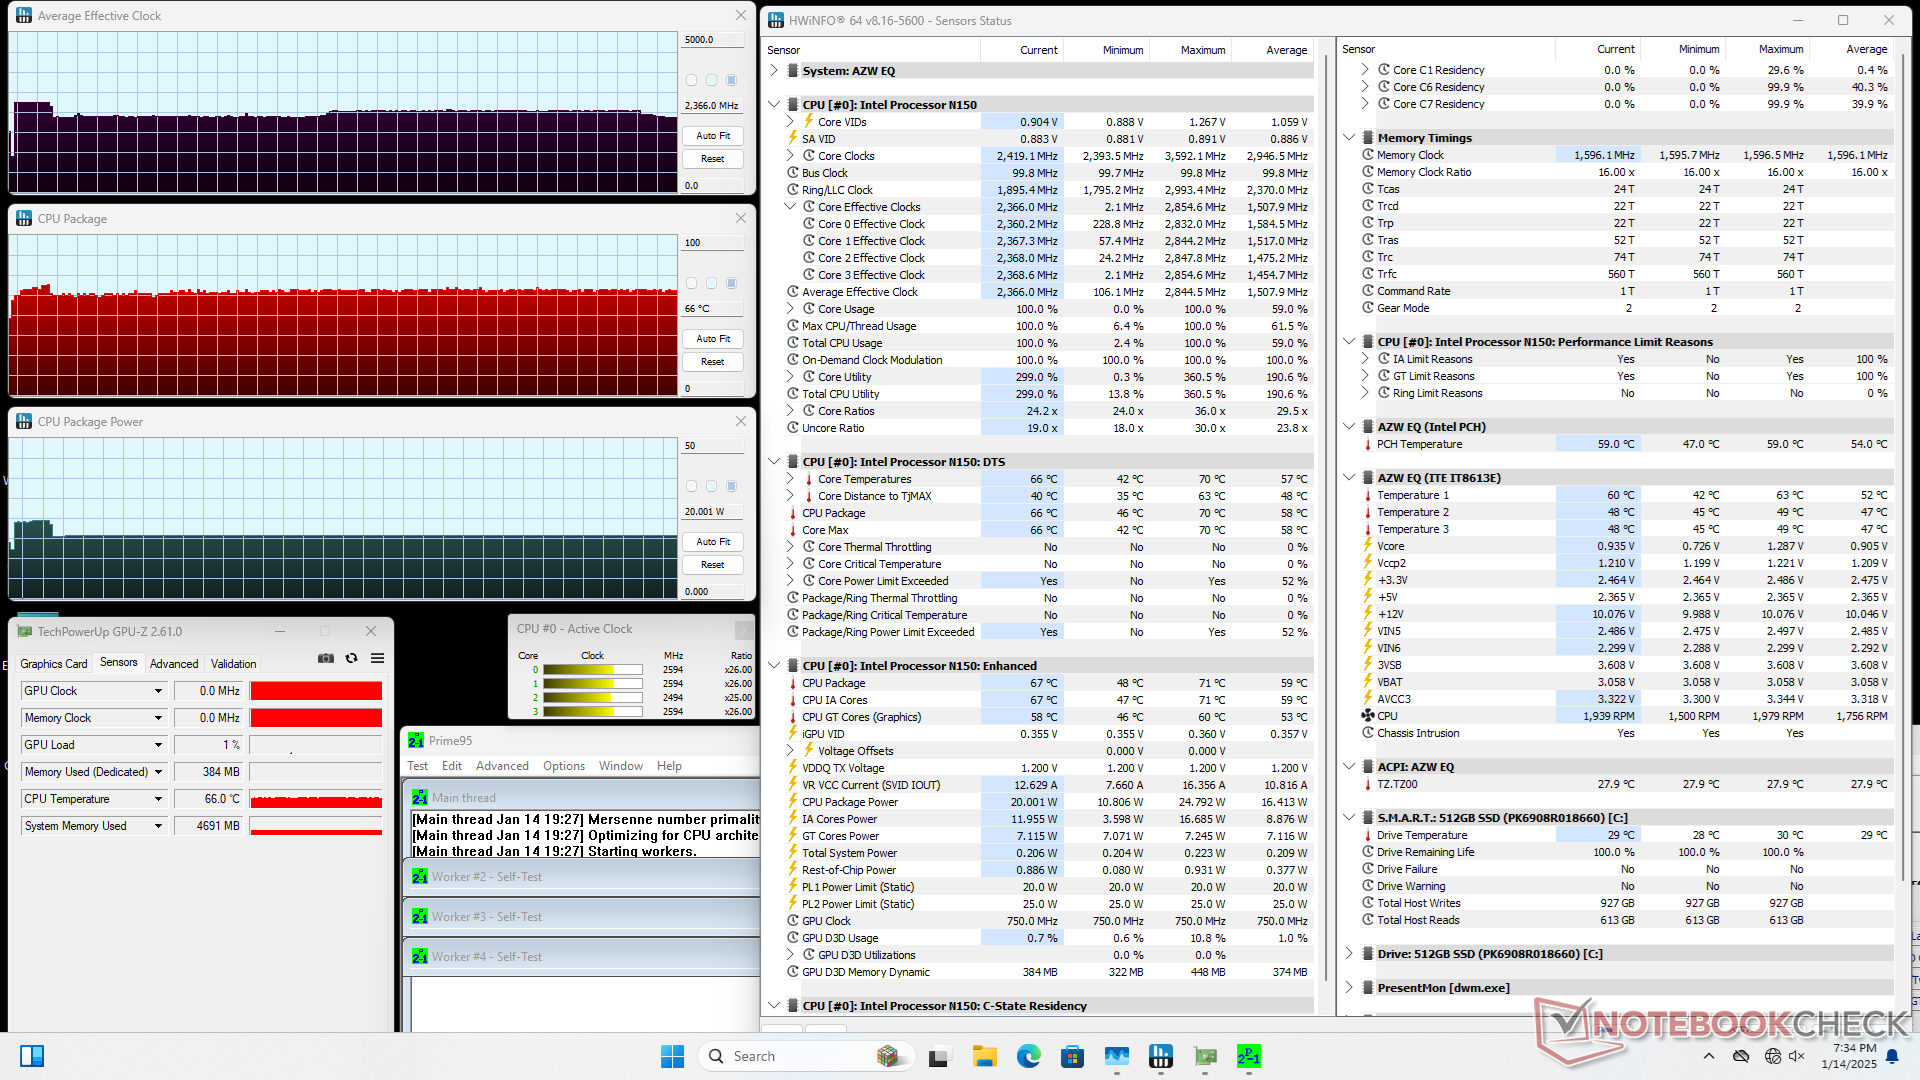
Task: Open Microsoft Edge from the taskbar
Action: point(1028,1056)
